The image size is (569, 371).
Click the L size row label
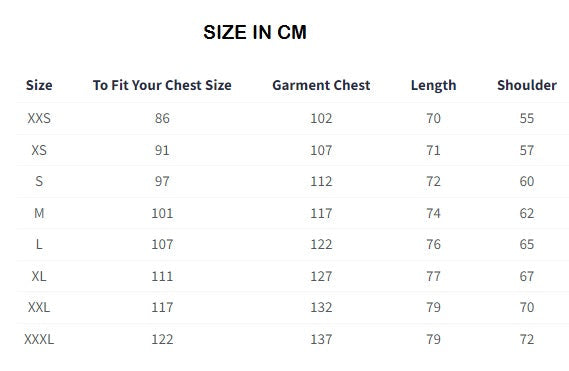tap(39, 244)
